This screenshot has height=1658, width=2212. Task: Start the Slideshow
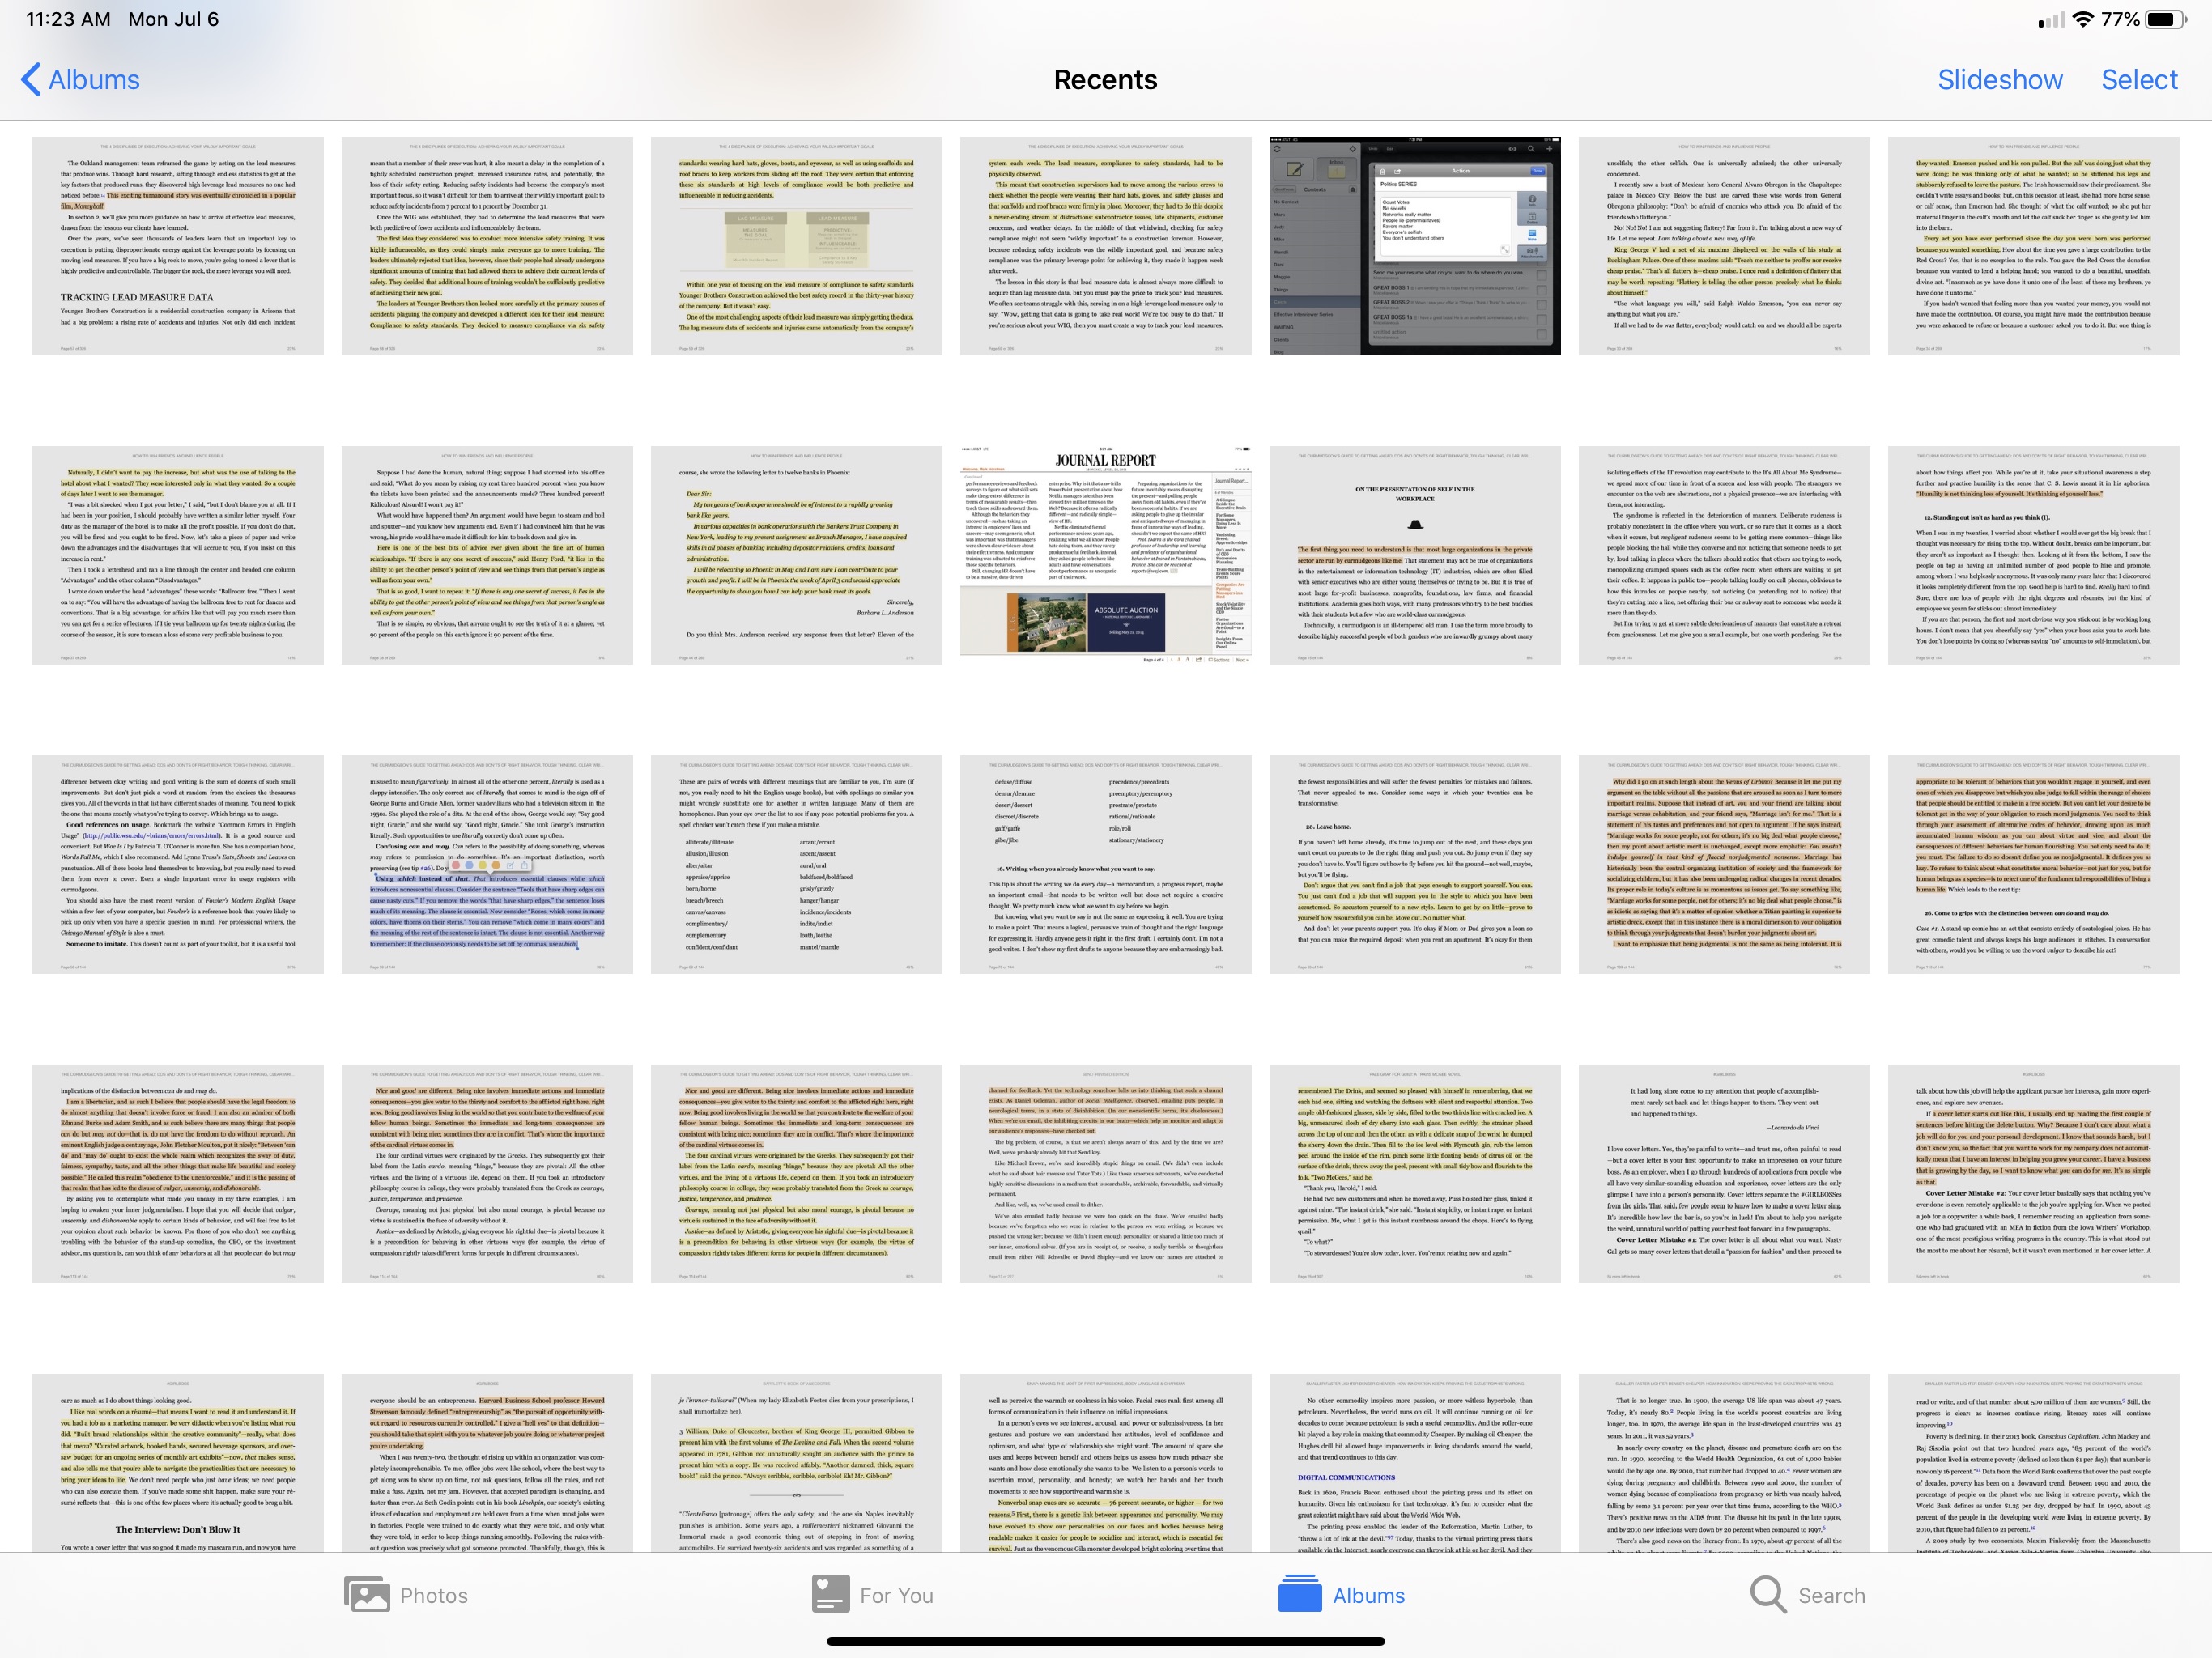point(1999,80)
